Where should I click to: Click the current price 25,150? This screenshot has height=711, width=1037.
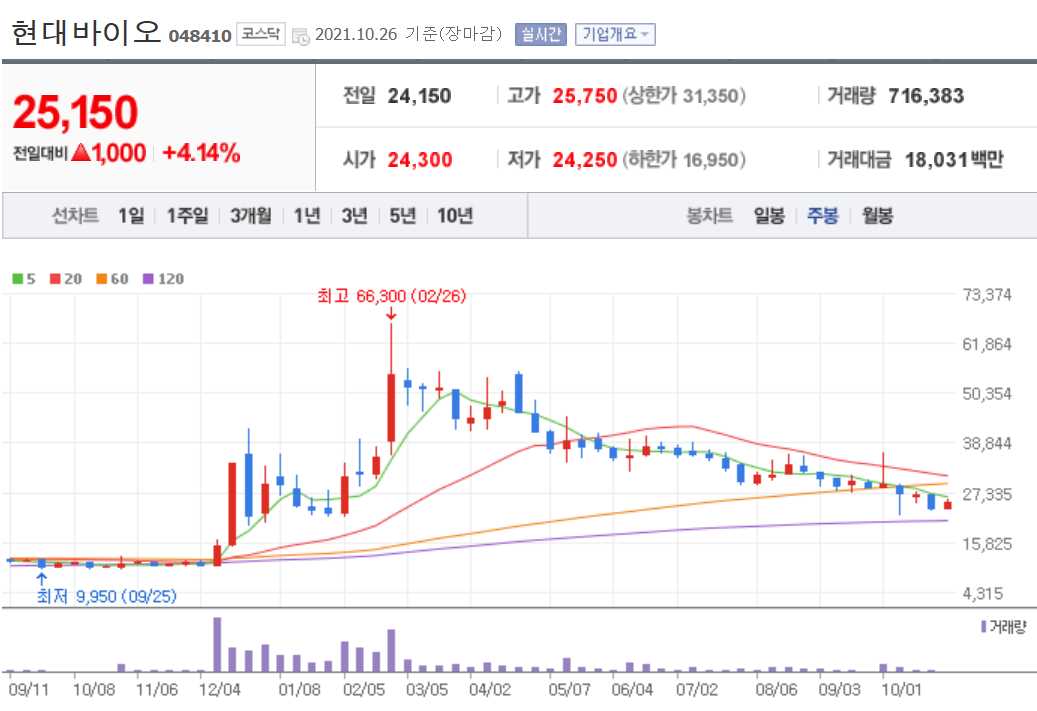[x=75, y=112]
